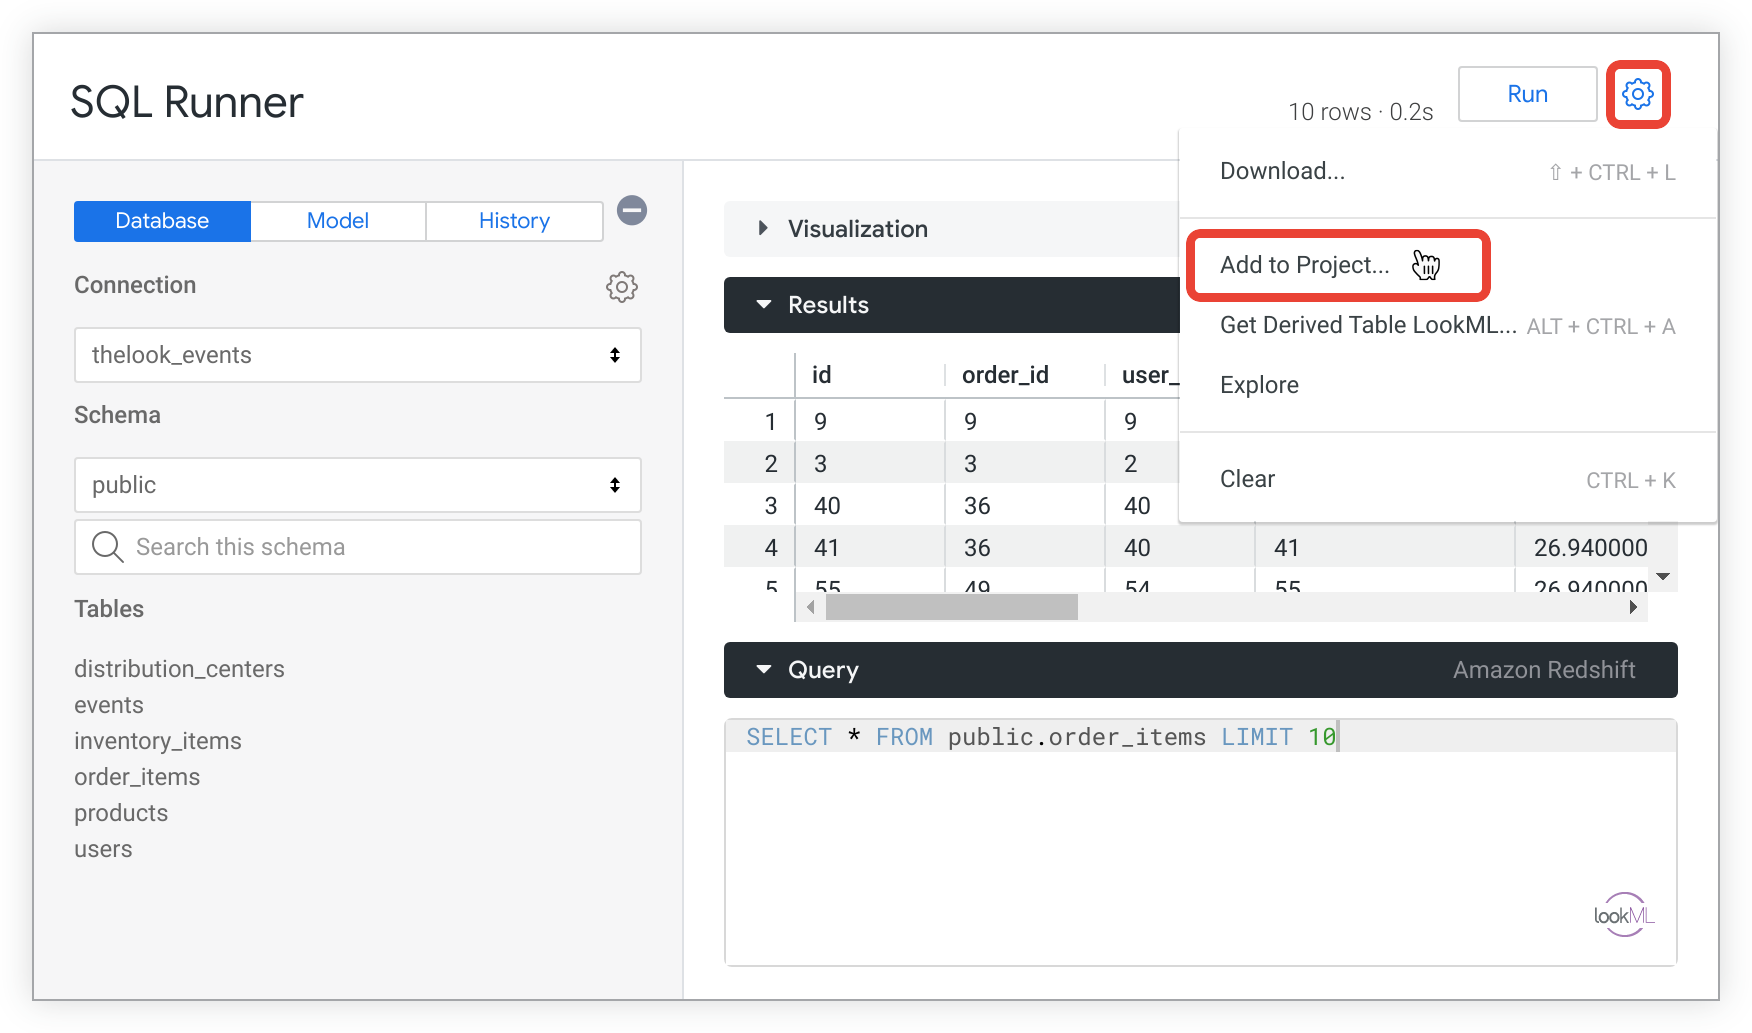
Task: Switch to the Model tab
Action: click(x=337, y=220)
